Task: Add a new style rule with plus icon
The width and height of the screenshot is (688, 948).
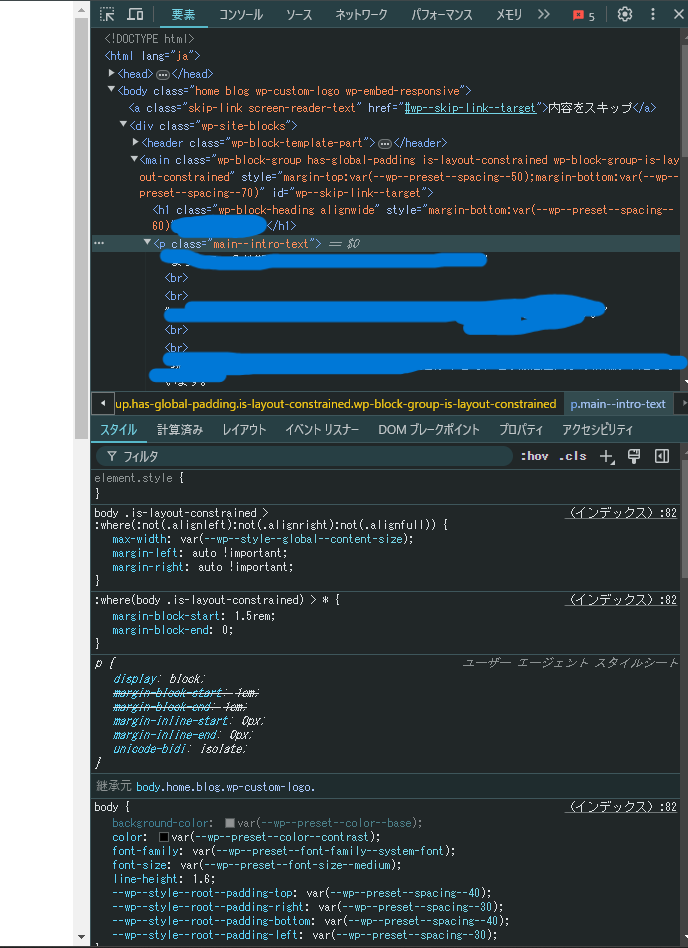Action: [606, 456]
